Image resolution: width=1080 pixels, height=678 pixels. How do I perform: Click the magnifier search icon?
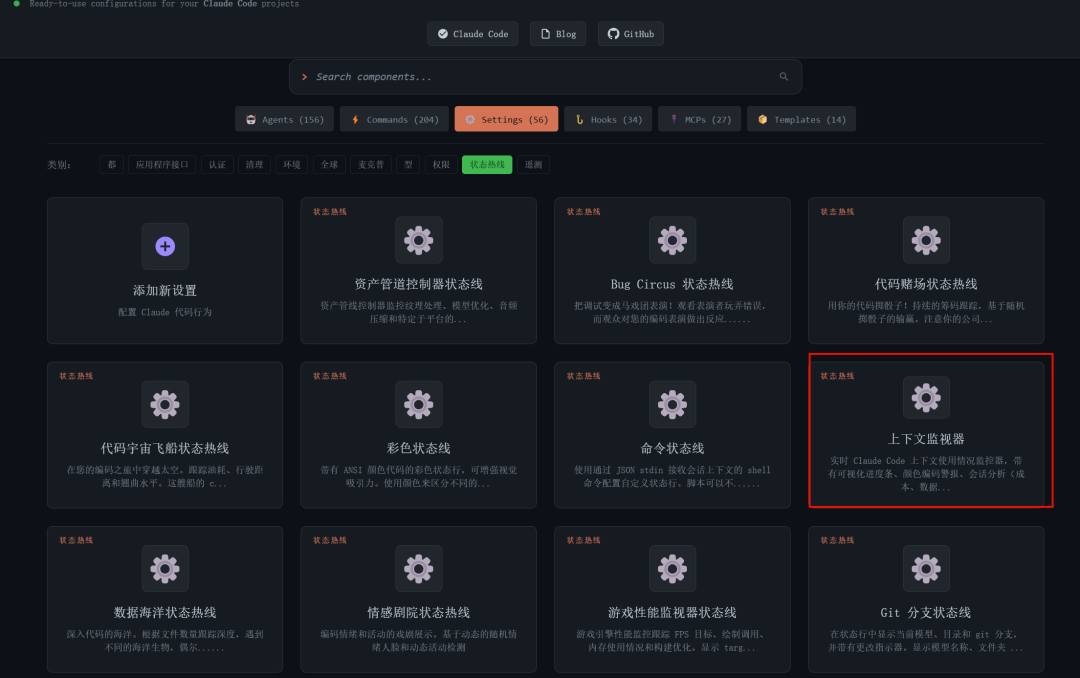pyautogui.click(x=783, y=76)
